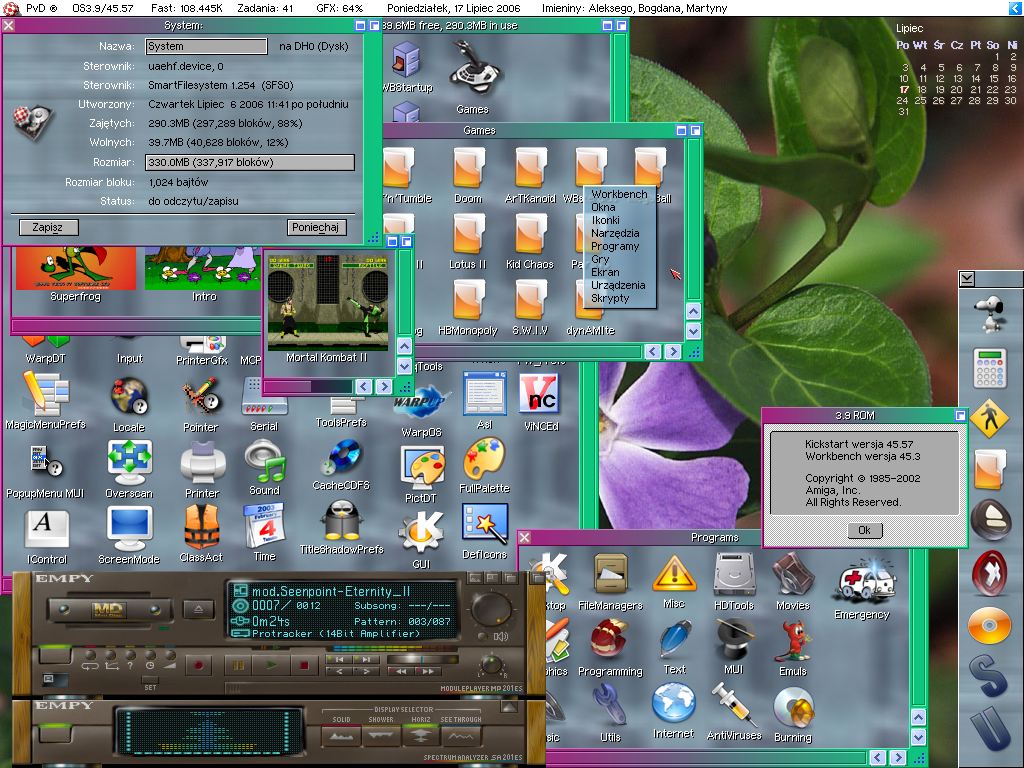Choose Skrypty from the popup menu
The height and width of the screenshot is (768, 1024).
[619, 298]
